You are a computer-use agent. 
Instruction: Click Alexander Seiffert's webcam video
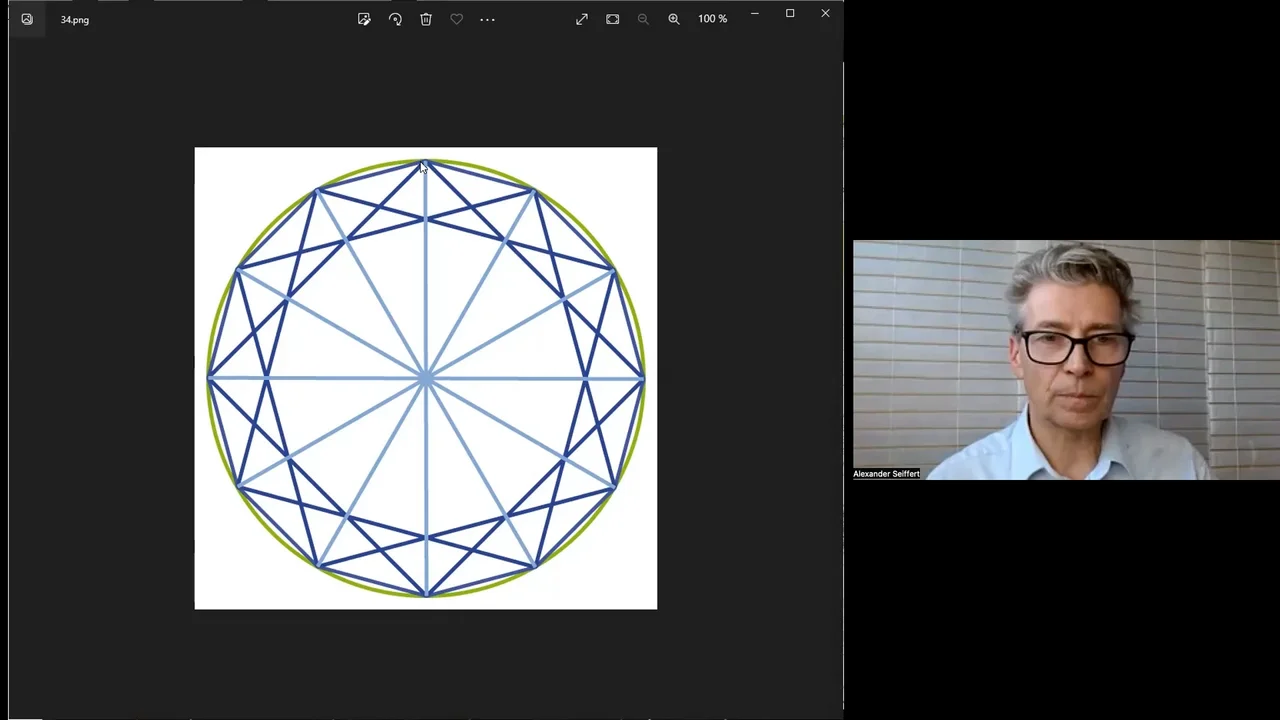pyautogui.click(x=1066, y=359)
